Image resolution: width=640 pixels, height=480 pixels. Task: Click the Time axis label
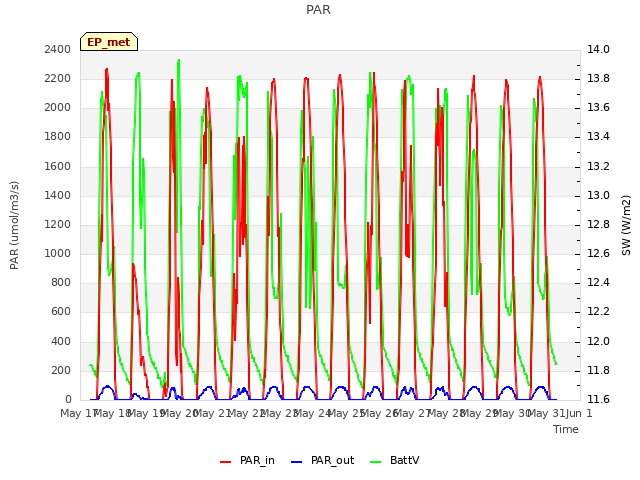click(x=566, y=429)
